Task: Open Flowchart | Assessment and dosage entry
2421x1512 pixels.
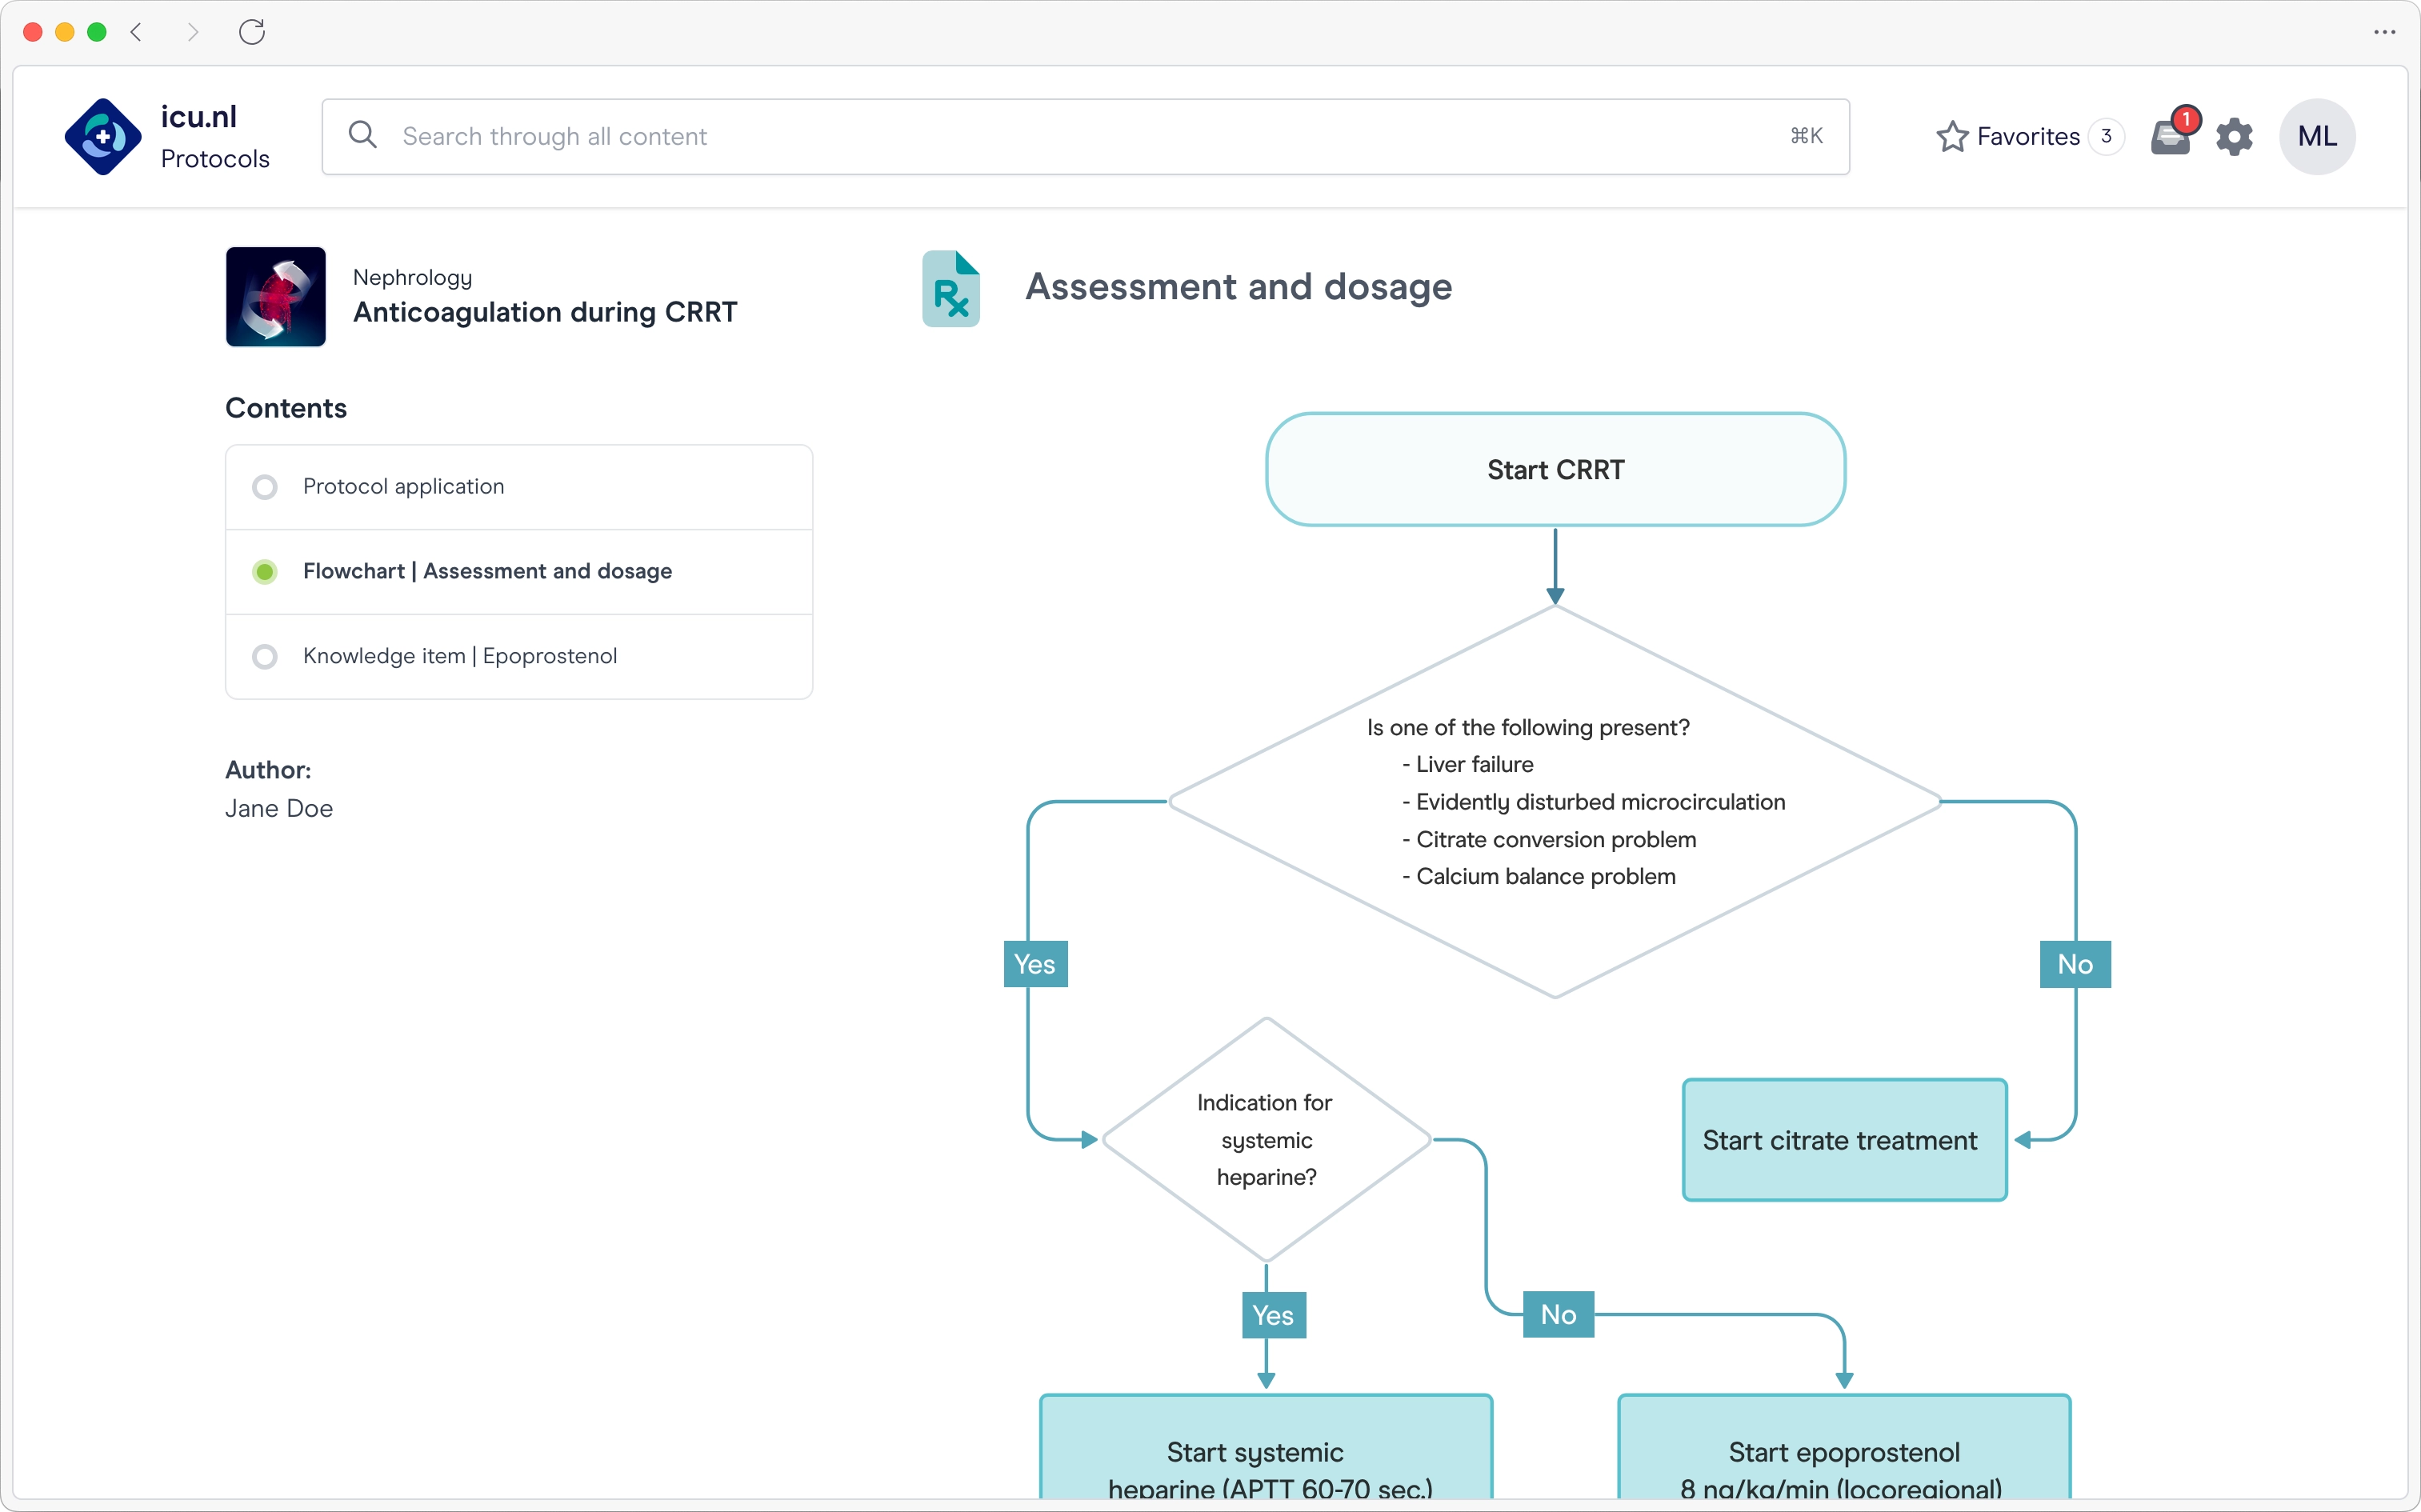Action: click(519, 572)
